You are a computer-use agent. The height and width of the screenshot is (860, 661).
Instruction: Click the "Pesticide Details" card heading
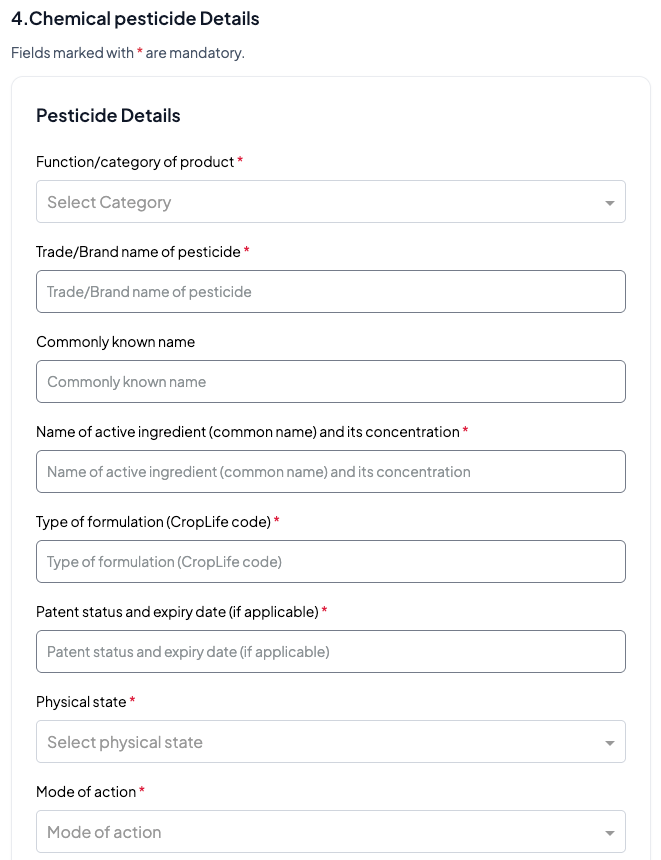108,116
